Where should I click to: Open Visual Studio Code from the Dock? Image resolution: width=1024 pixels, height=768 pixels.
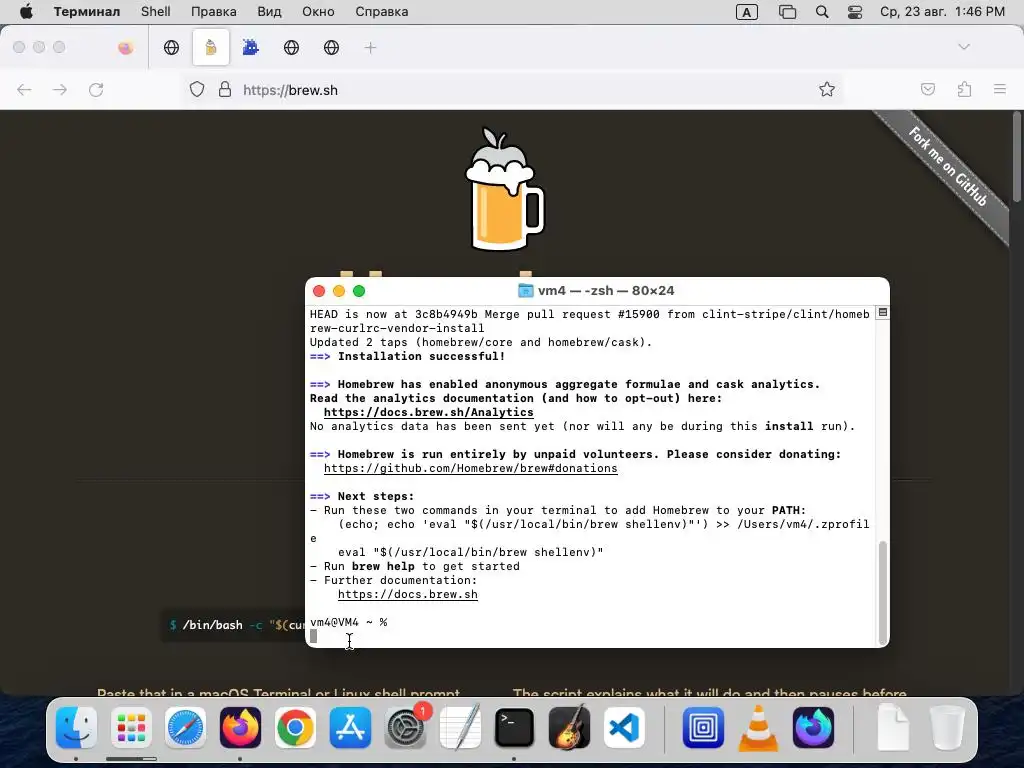pos(624,728)
